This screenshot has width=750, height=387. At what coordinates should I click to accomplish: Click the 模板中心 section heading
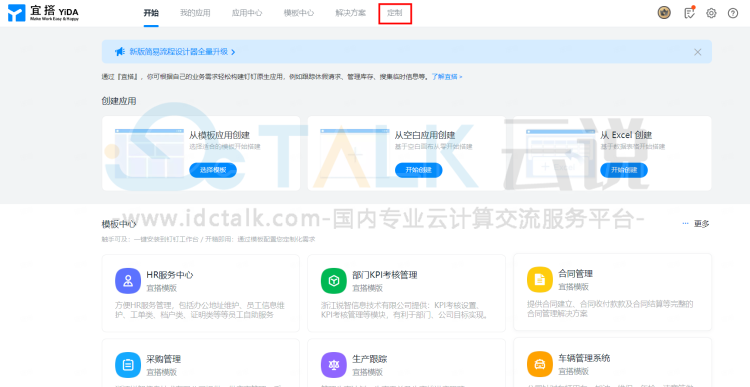pyautogui.click(x=119, y=224)
